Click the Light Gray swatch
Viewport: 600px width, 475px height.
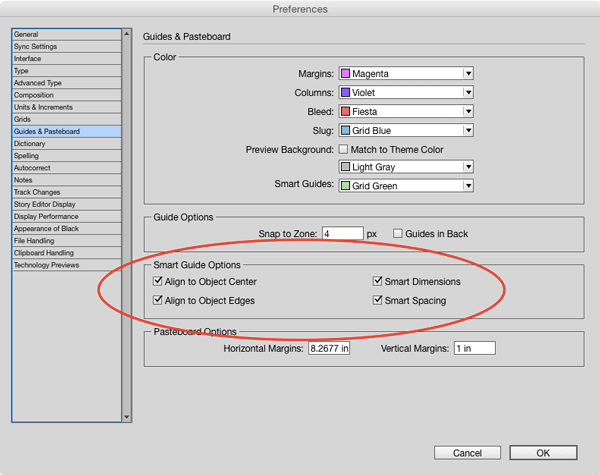click(345, 166)
